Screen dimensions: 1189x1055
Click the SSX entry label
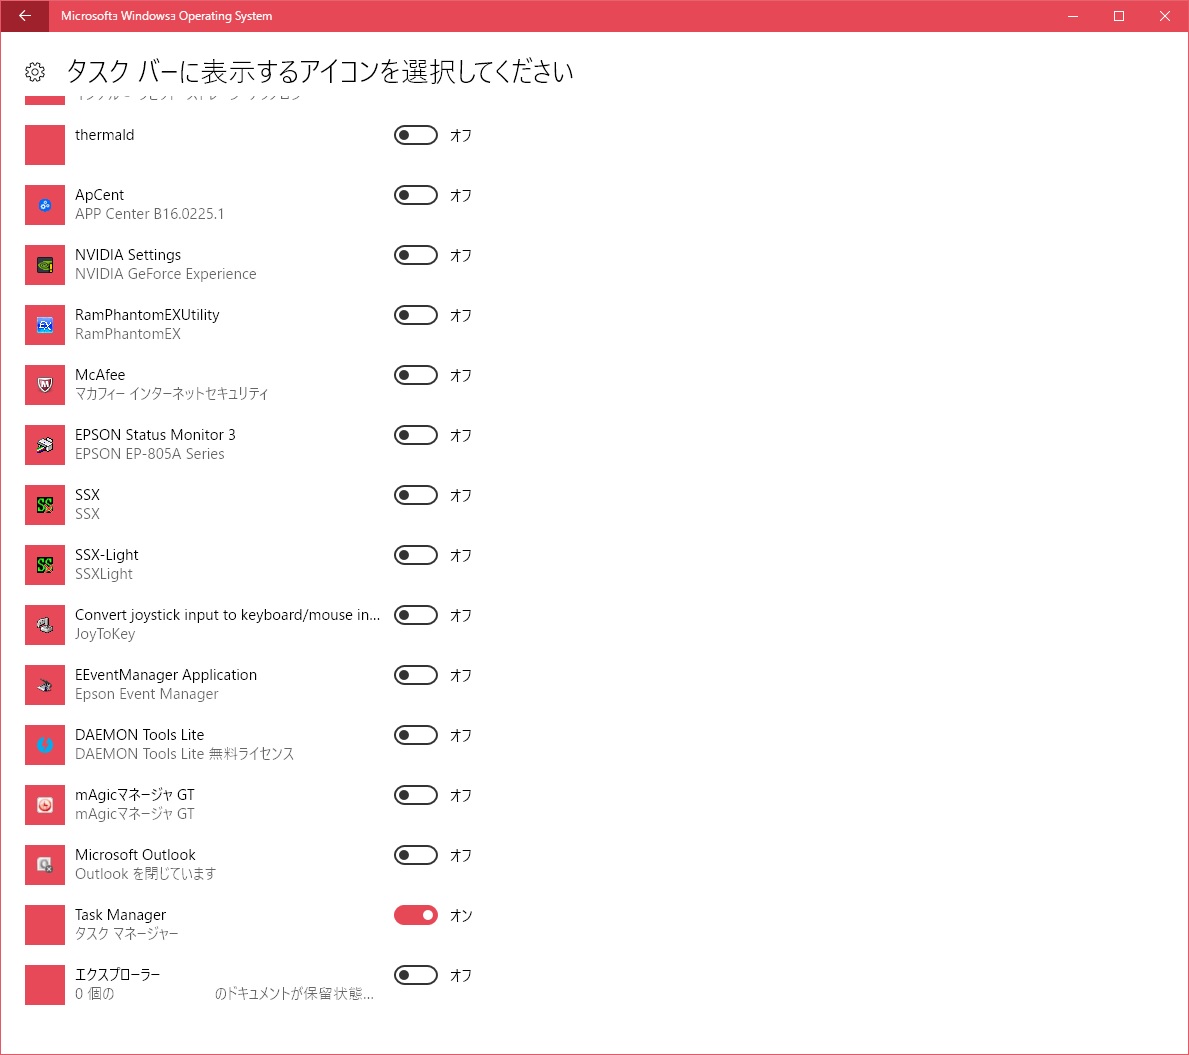click(88, 495)
